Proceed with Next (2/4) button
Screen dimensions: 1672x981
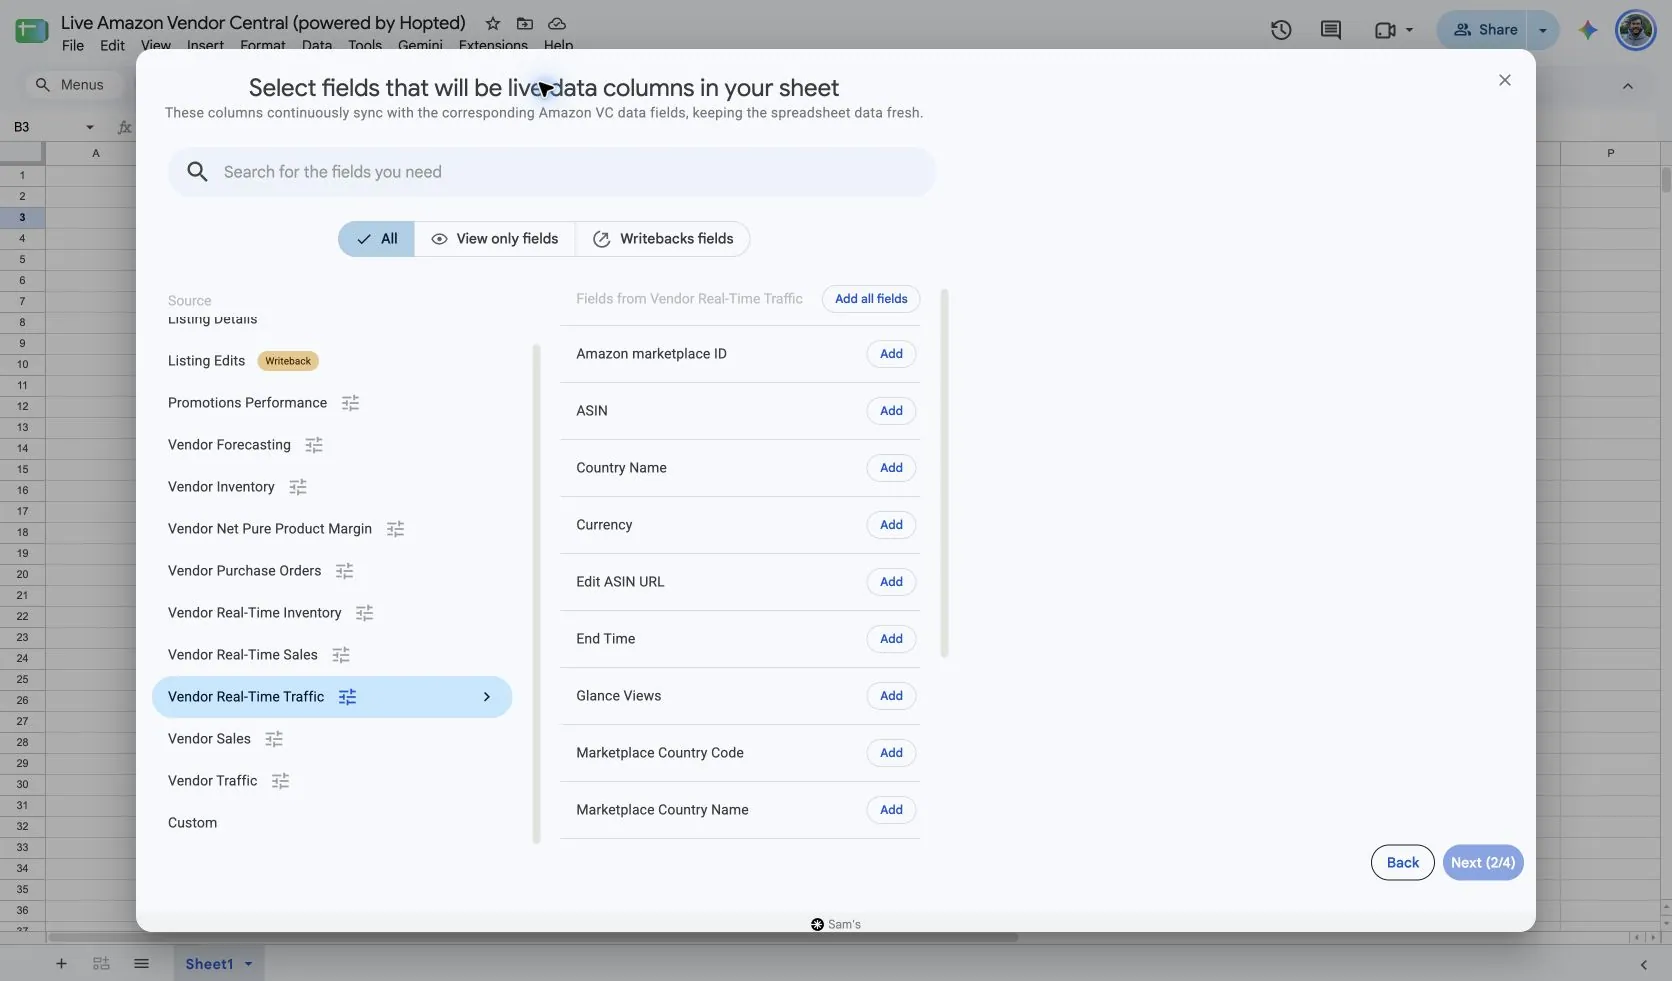point(1483,863)
